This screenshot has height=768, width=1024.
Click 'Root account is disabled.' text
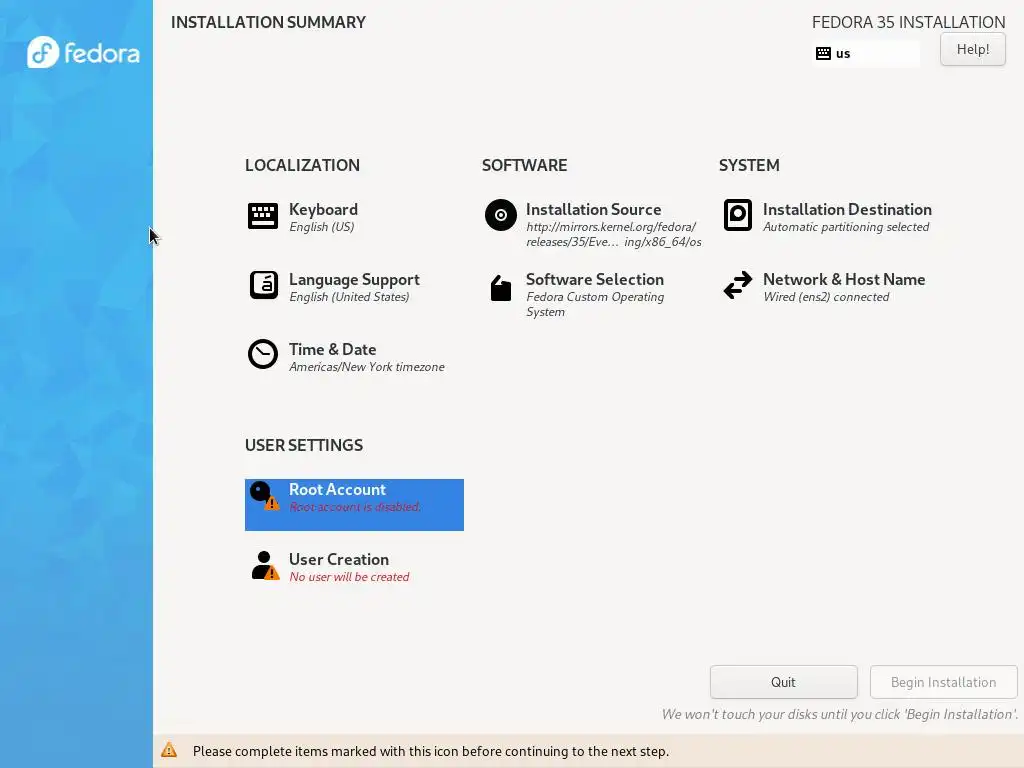tap(355, 507)
